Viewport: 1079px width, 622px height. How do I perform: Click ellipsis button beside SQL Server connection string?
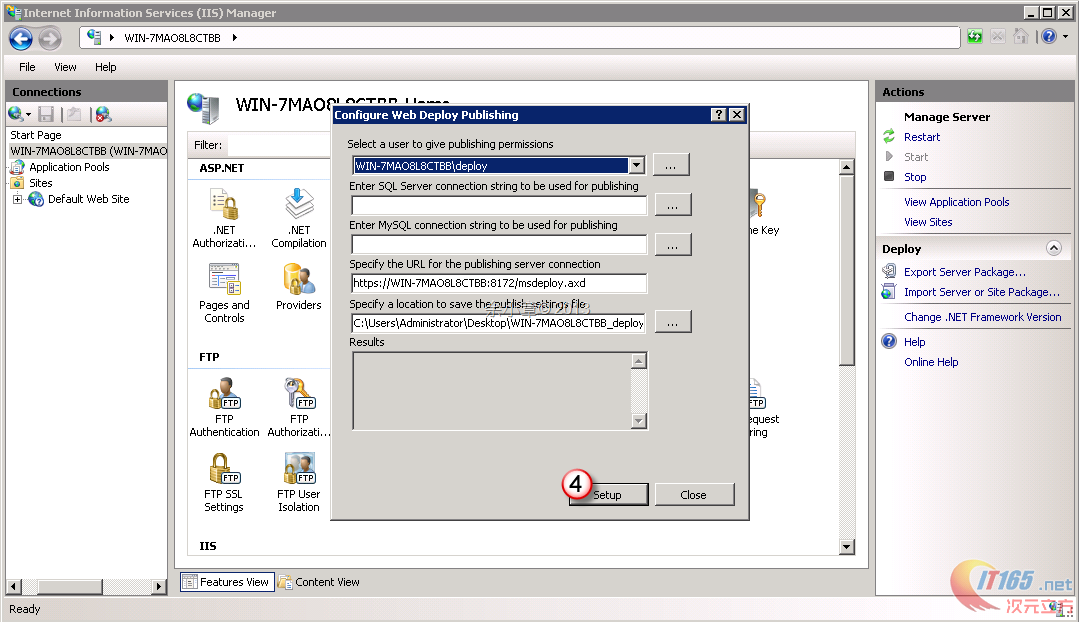[x=672, y=205]
